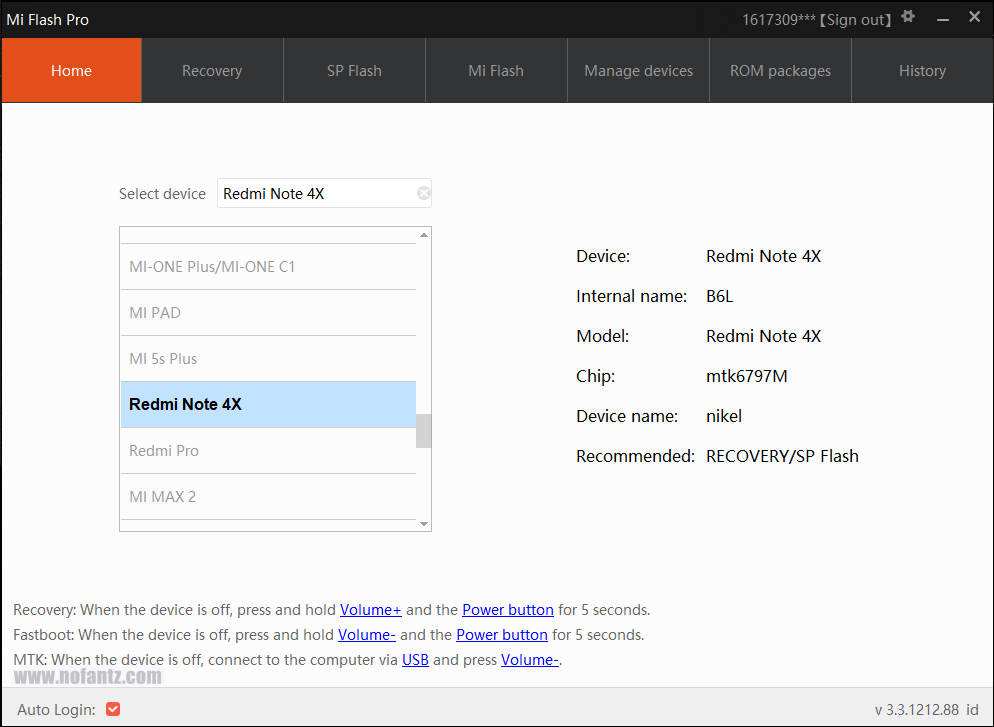Click Volume- link in MTK instructions
Viewport: 994px width, 727px height.
click(x=529, y=660)
